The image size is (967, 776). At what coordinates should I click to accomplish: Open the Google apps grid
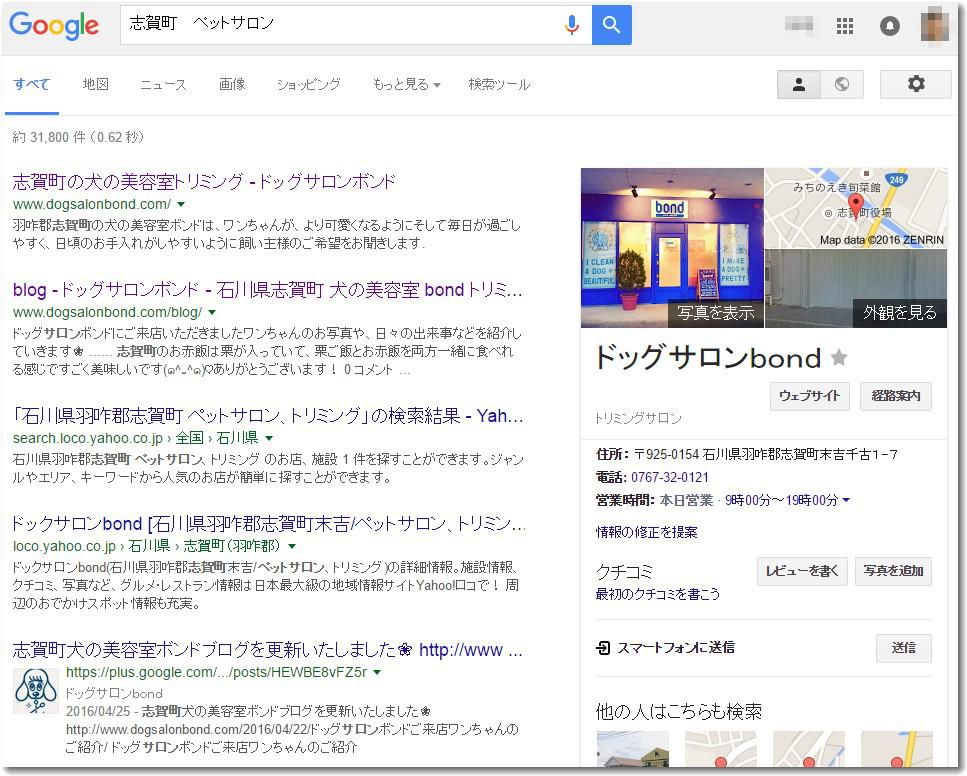pos(844,26)
